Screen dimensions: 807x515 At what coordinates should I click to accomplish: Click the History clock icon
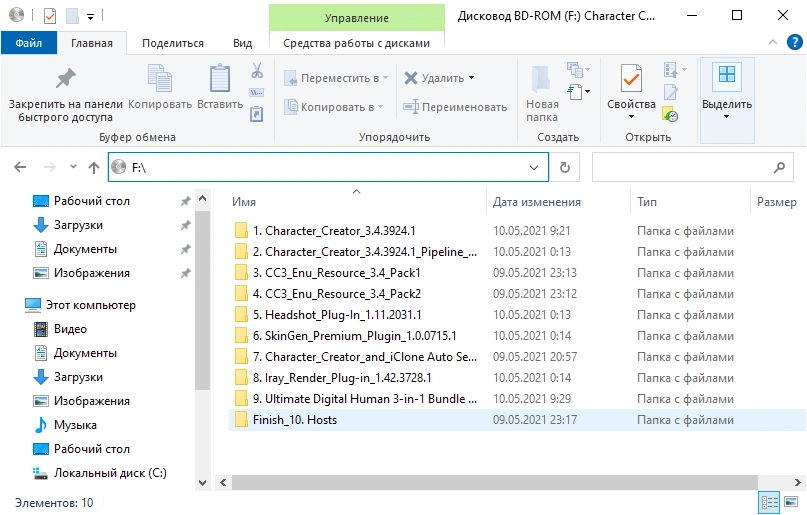(670, 114)
